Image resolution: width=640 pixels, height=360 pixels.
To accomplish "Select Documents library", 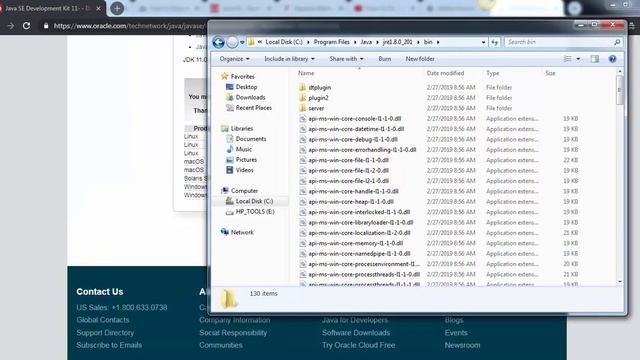I will point(251,139).
